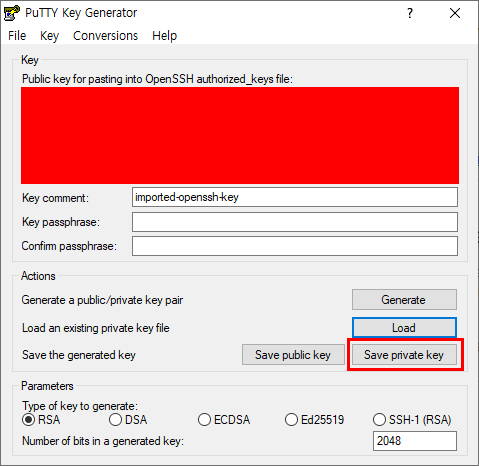Click the 'Key comment:' label
This screenshot has height=466, width=479.
pyautogui.click(x=55, y=198)
